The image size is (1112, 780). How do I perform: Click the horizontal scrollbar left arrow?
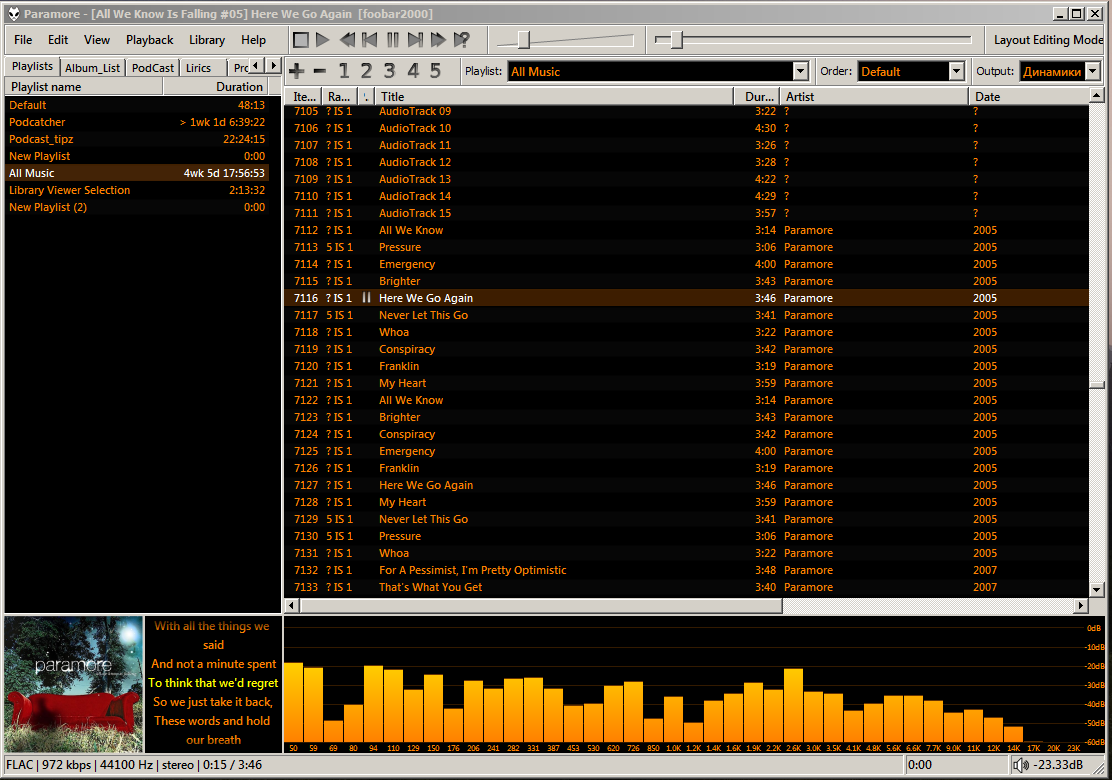tap(291, 606)
